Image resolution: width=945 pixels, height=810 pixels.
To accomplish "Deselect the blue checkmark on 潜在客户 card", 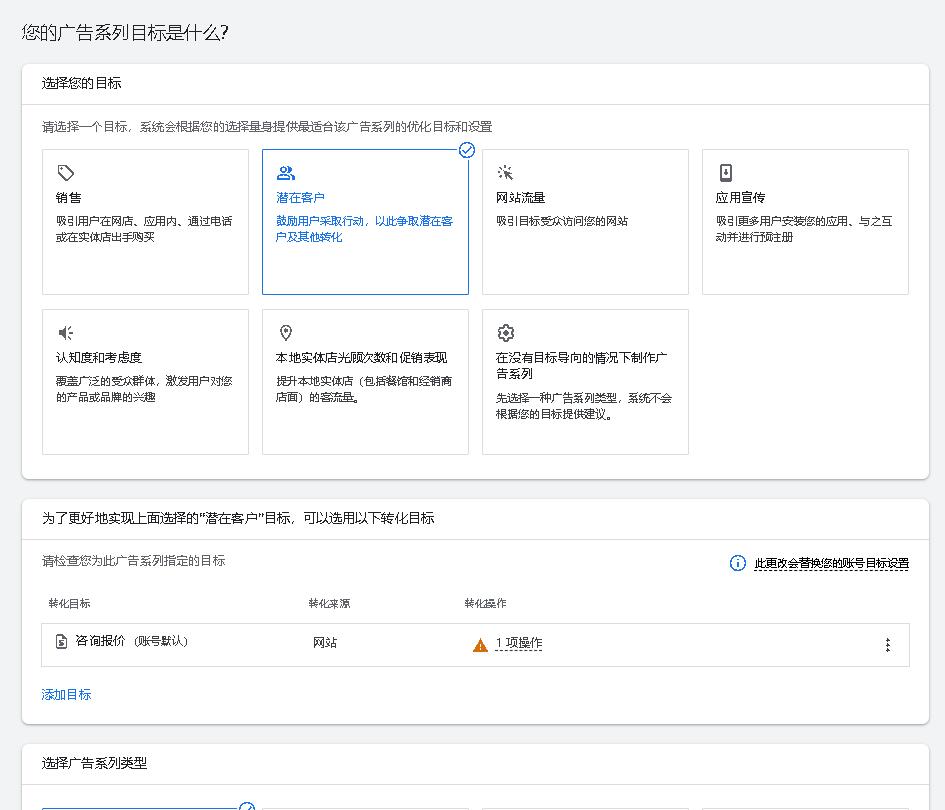I will [x=466, y=150].
